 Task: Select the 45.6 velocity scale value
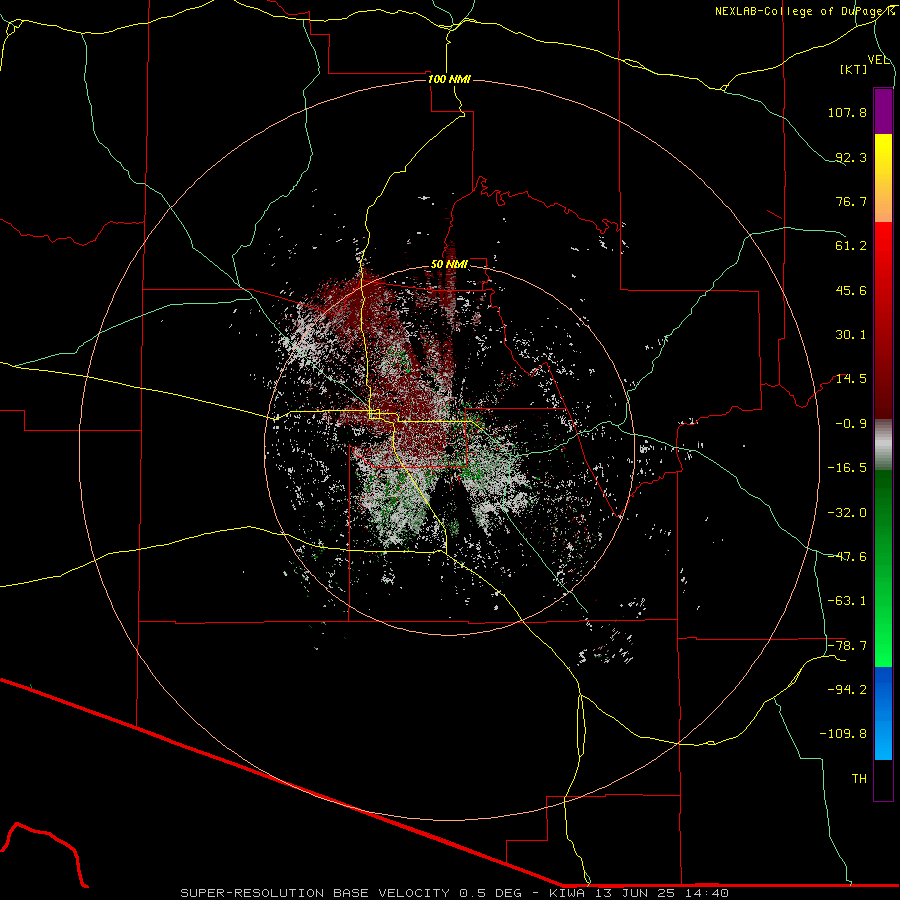coord(851,290)
